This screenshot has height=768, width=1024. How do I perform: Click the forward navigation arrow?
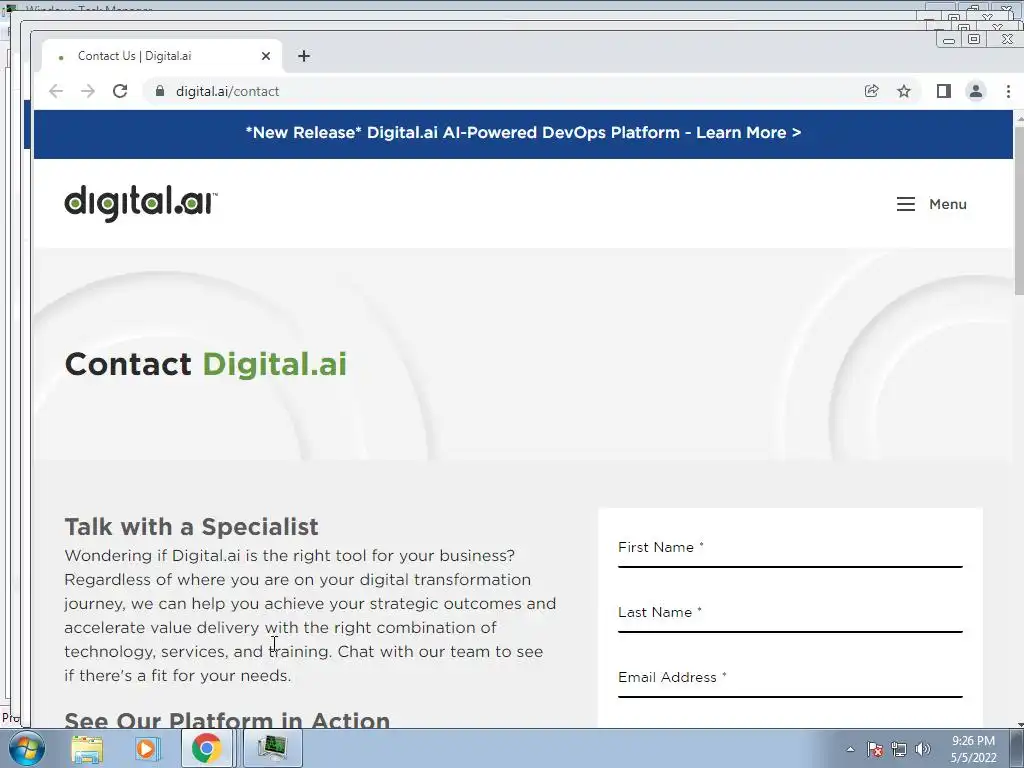pos(88,91)
